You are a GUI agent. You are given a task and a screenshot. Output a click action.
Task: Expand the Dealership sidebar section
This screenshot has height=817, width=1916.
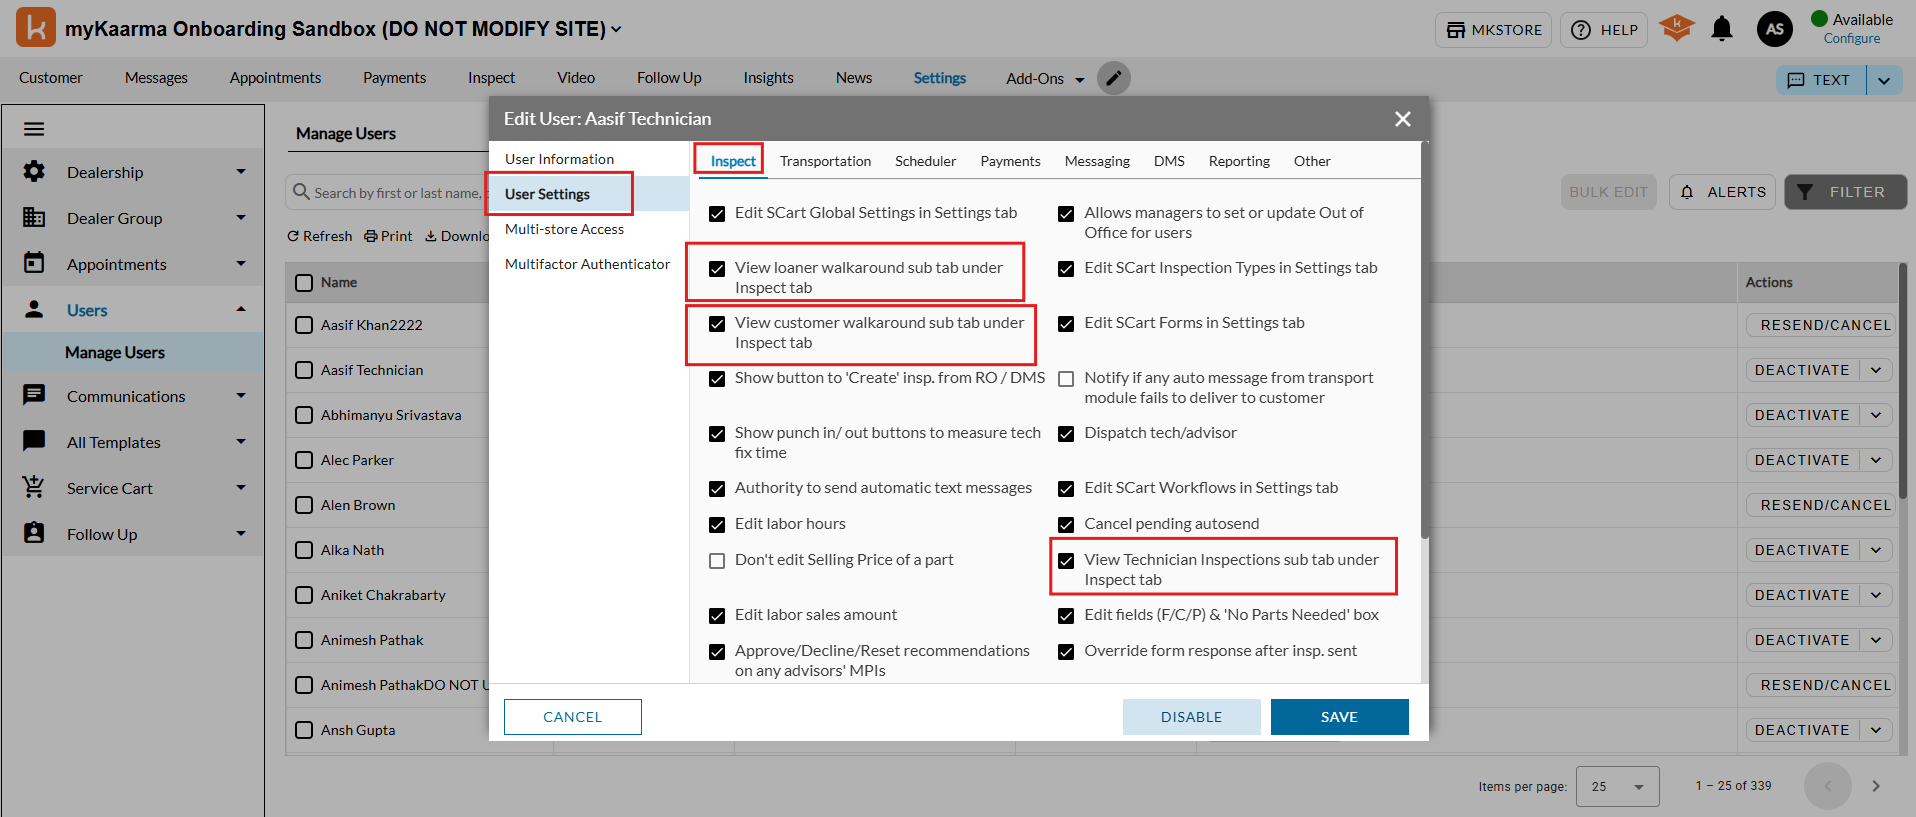pyautogui.click(x=241, y=172)
